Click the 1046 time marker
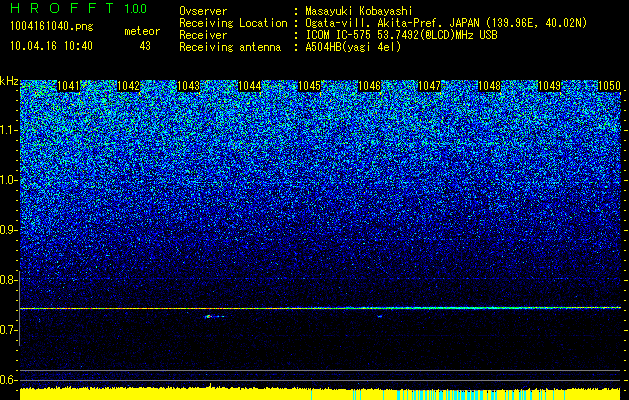The width and height of the screenshot is (629, 400). coord(369,86)
